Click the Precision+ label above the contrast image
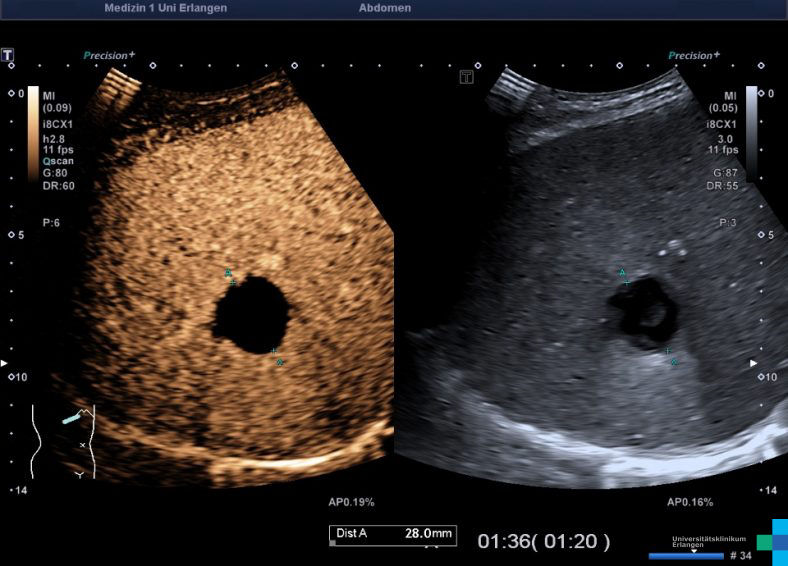The height and width of the screenshot is (566, 788). [109, 56]
